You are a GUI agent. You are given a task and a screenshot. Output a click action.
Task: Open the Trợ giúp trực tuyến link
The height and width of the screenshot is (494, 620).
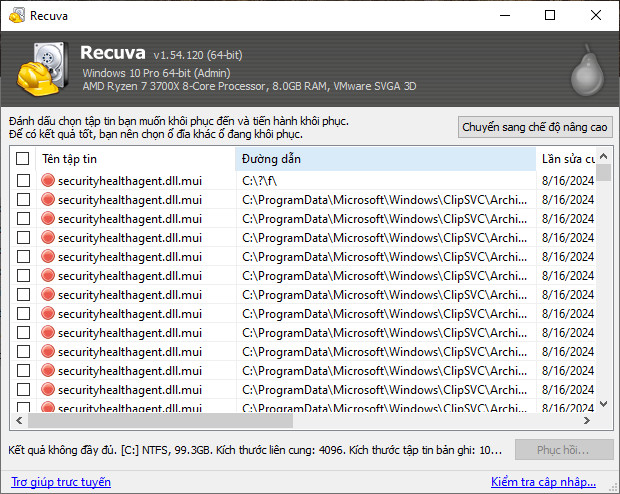pyautogui.click(x=59, y=482)
